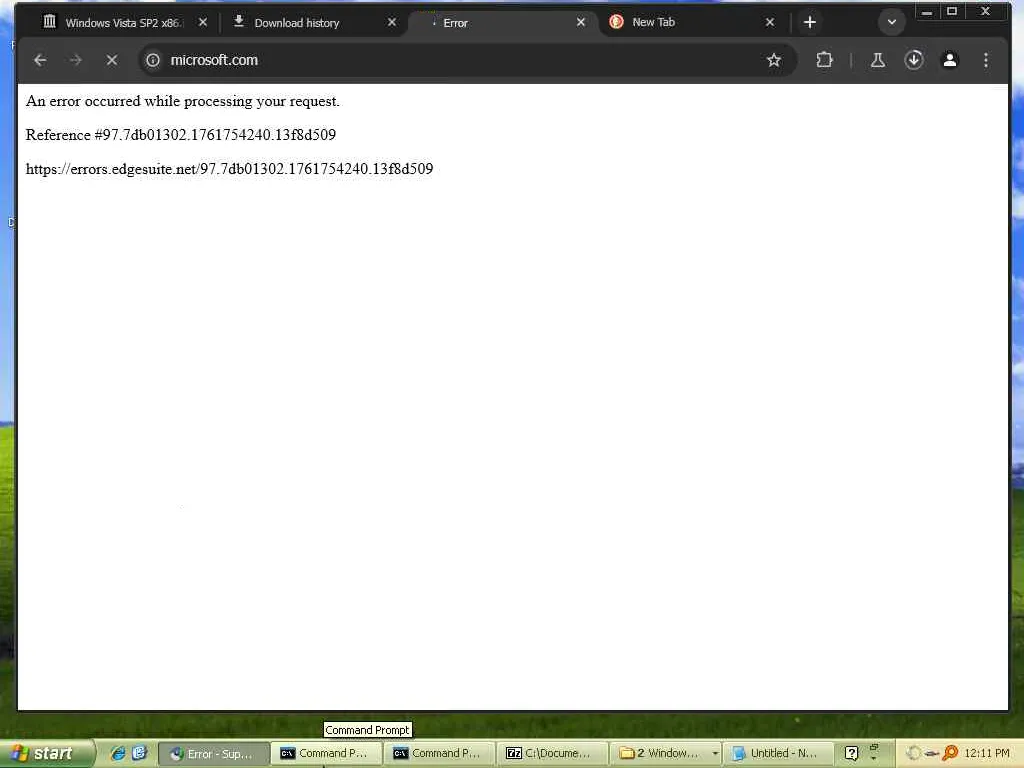
Task: Select Error - Sup... taskbar button
Action: click(214, 754)
